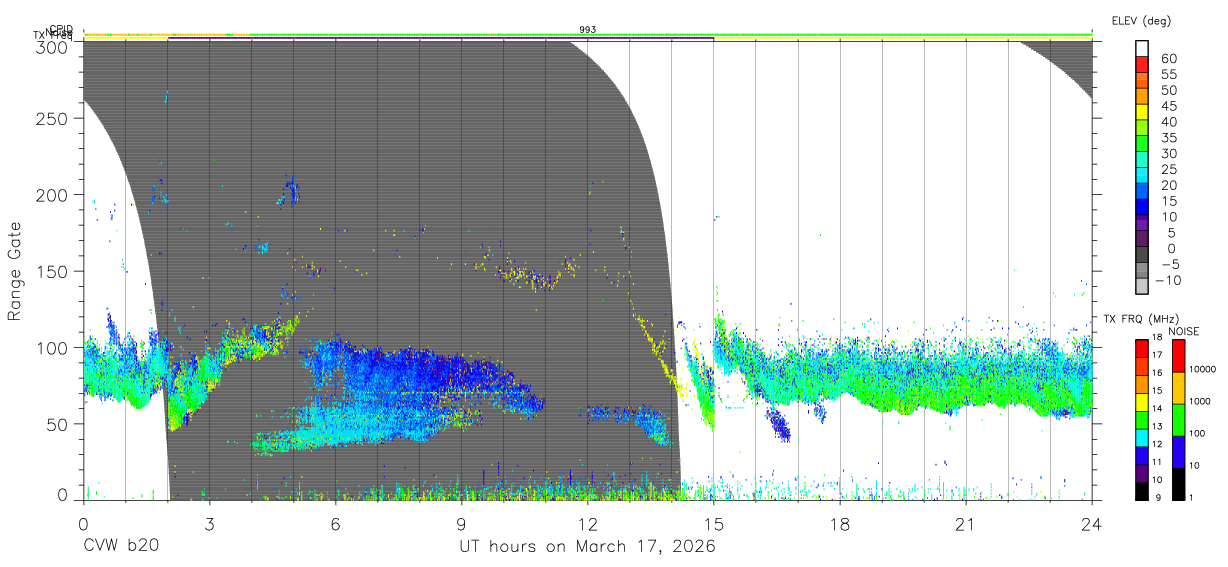Click the black bottom swatch of TX FRQ colorbar
The image size is (1228, 567).
coord(1142,492)
